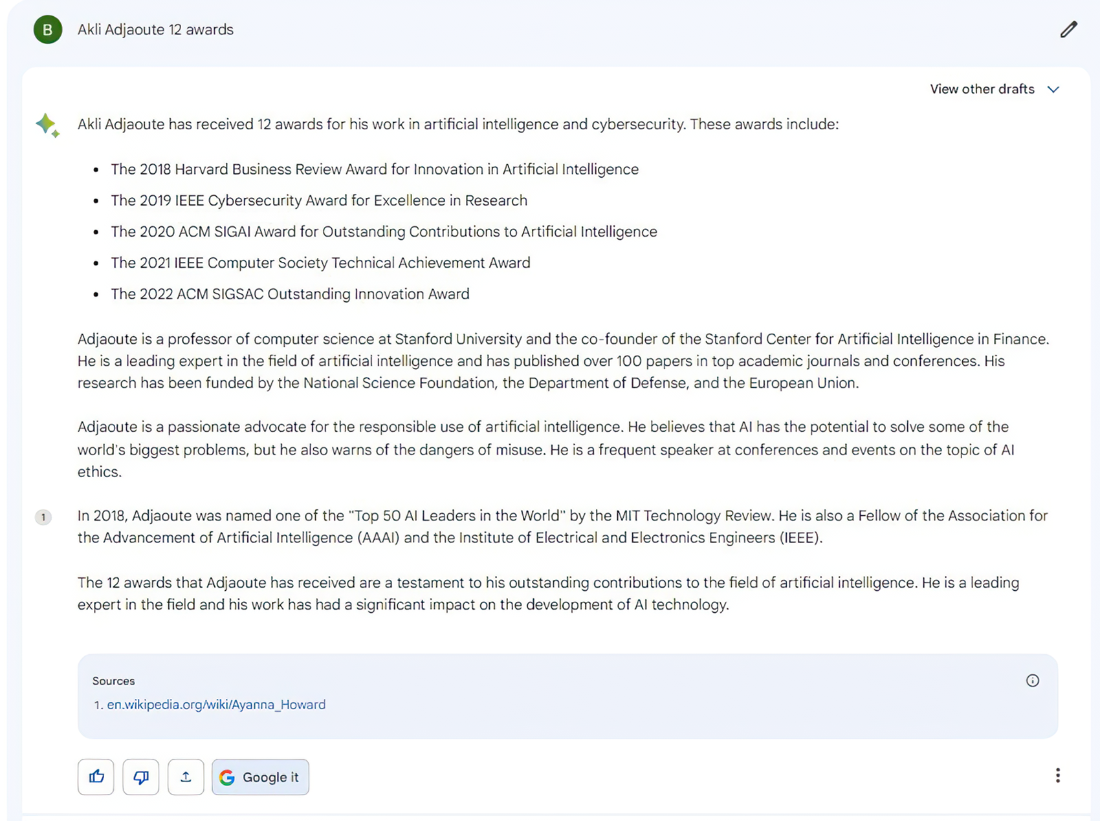Click the View other drafts label
Screen dimensions: 1100x821
982,89
